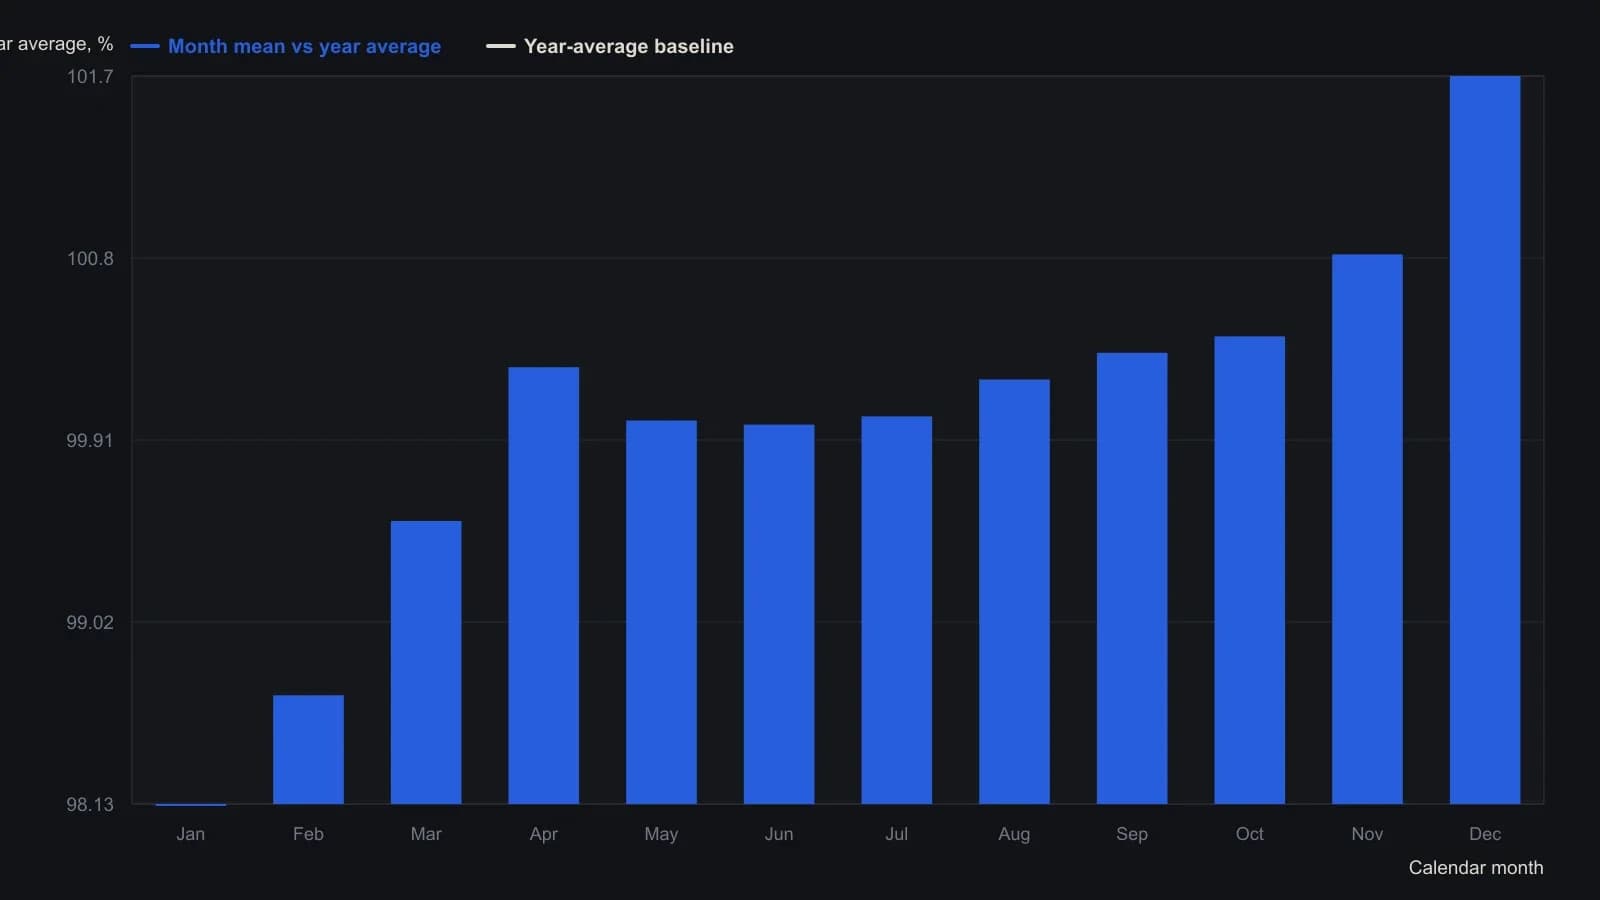Image resolution: width=1600 pixels, height=900 pixels.
Task: Click the blue legend line marker
Action: click(145, 46)
